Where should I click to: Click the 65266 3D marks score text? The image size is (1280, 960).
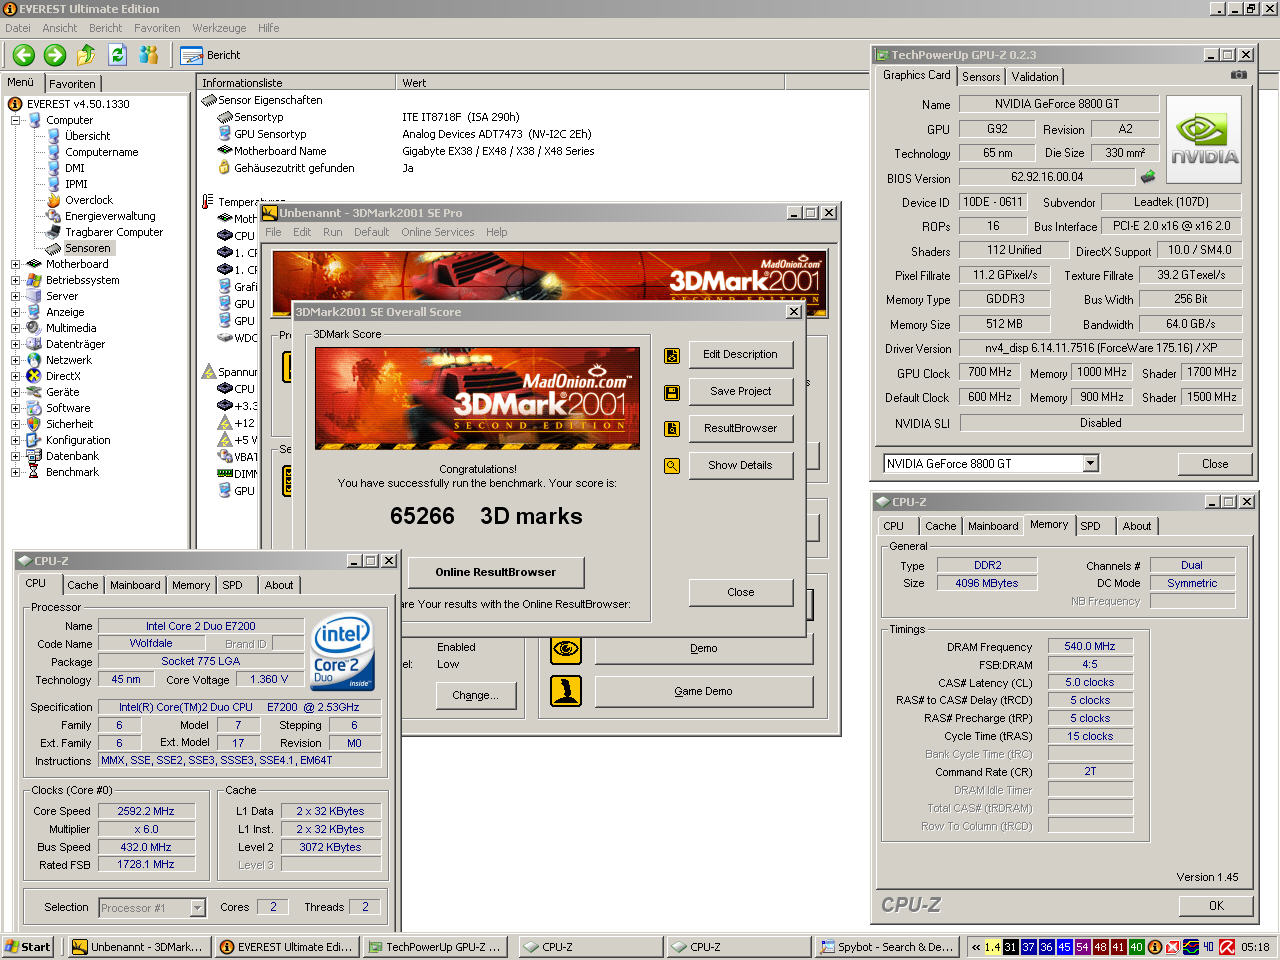[486, 516]
